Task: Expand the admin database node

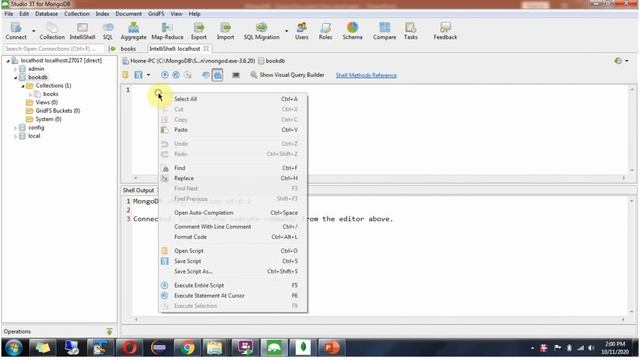Action: pos(16,69)
